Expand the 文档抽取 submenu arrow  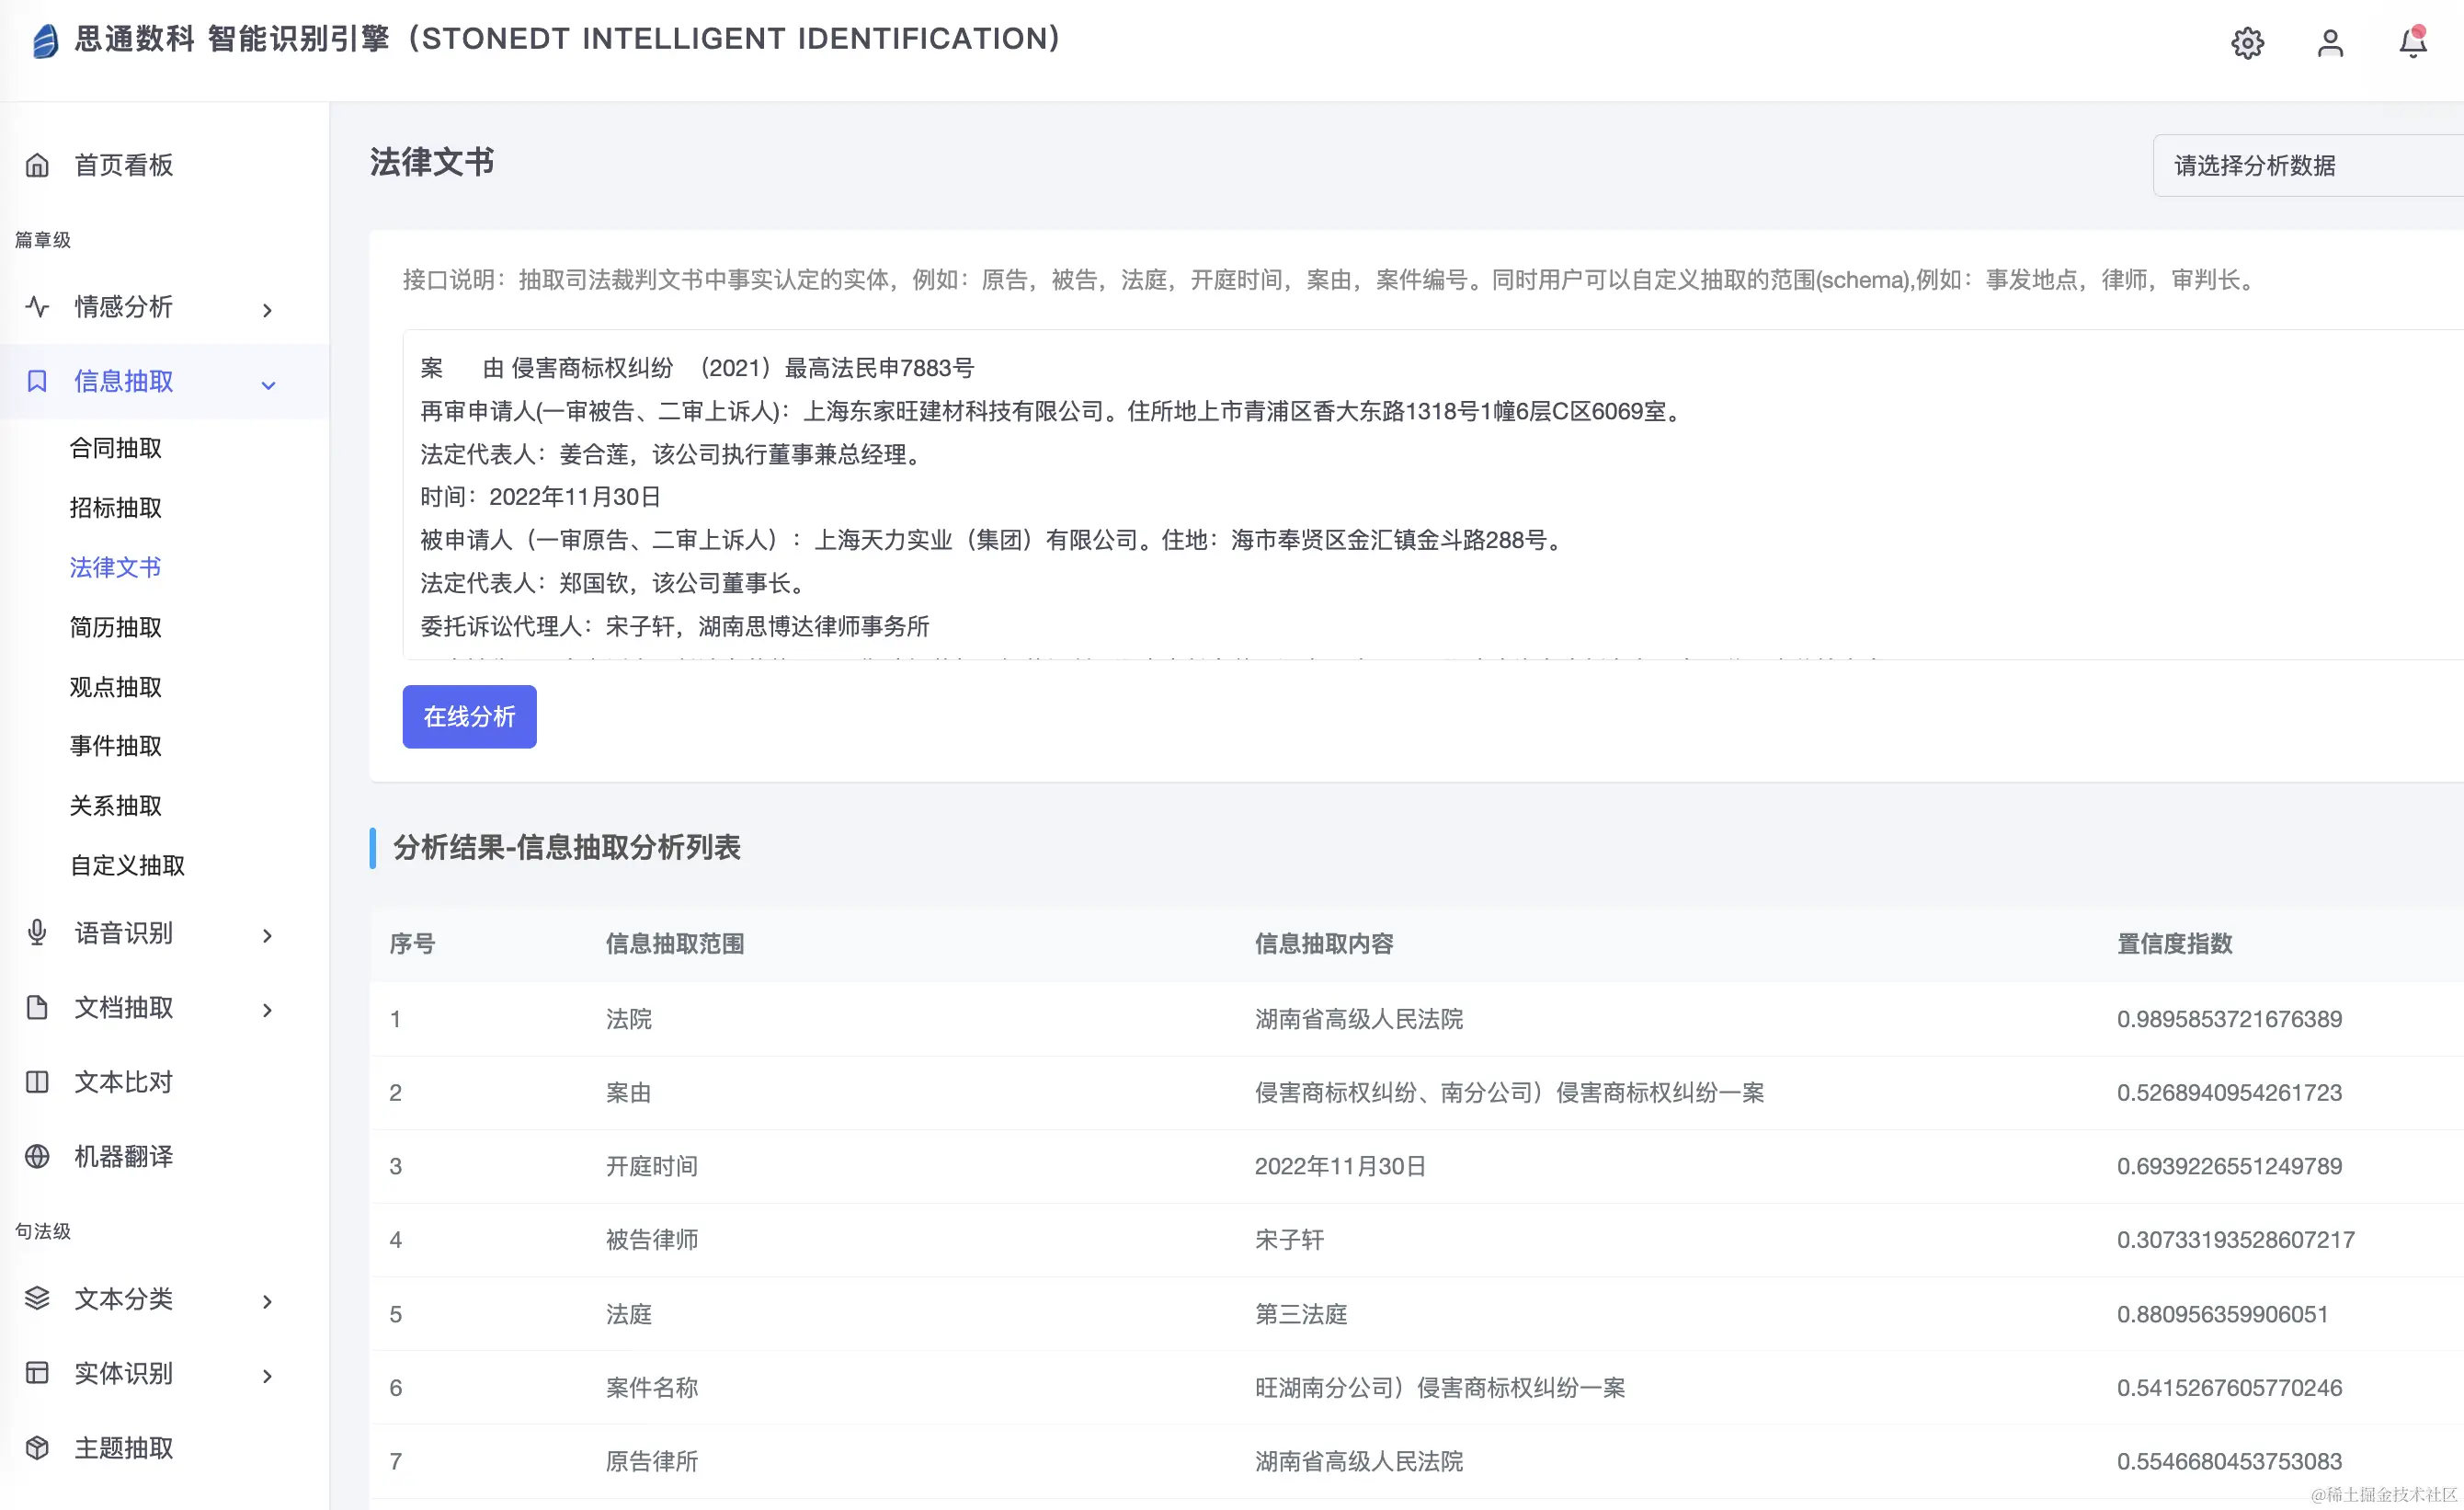pyautogui.click(x=267, y=1010)
